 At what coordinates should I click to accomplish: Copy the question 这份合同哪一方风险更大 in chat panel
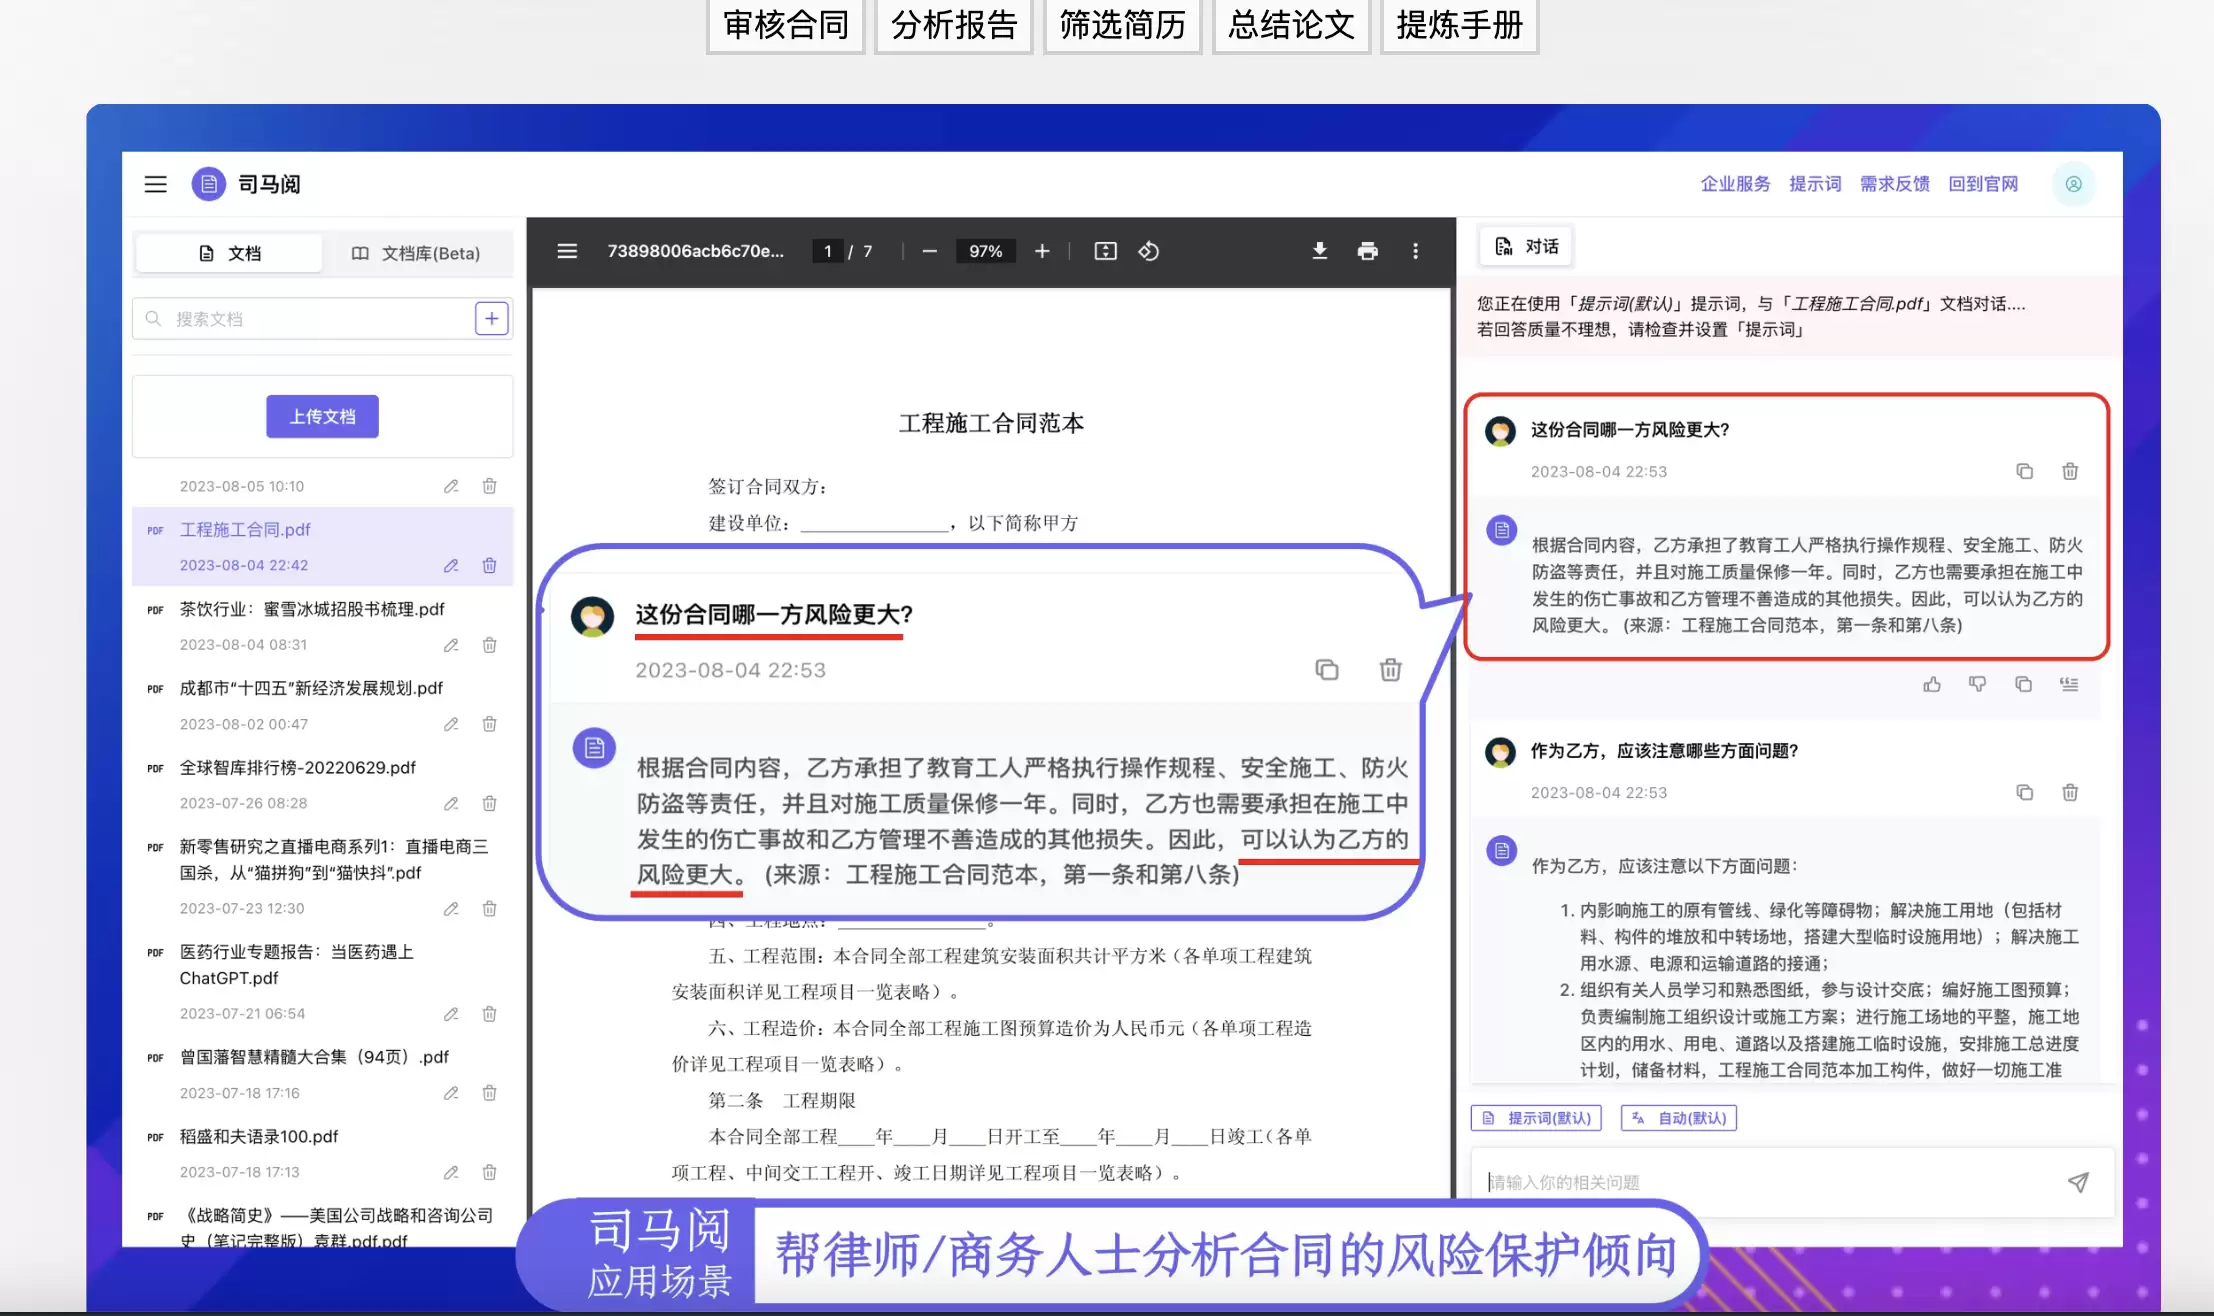coord(2024,471)
